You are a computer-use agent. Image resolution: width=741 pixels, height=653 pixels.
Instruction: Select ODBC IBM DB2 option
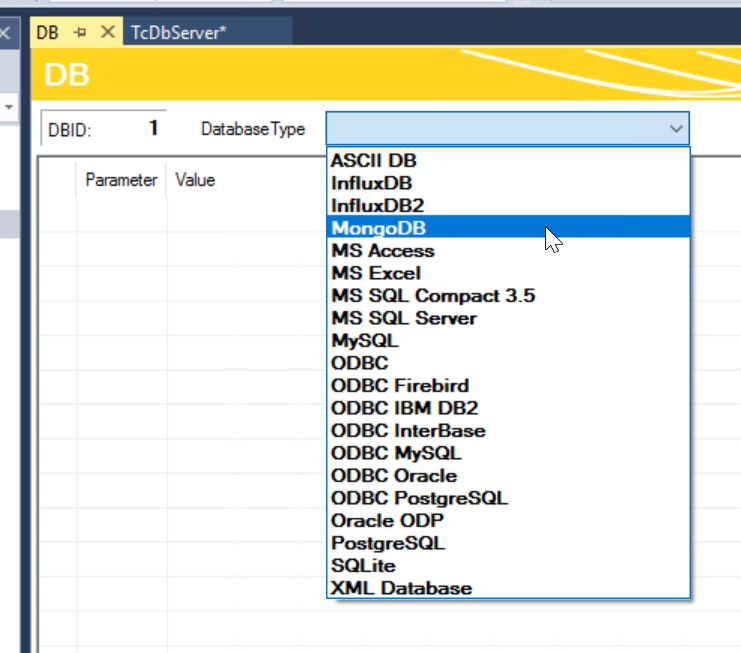[508, 408]
